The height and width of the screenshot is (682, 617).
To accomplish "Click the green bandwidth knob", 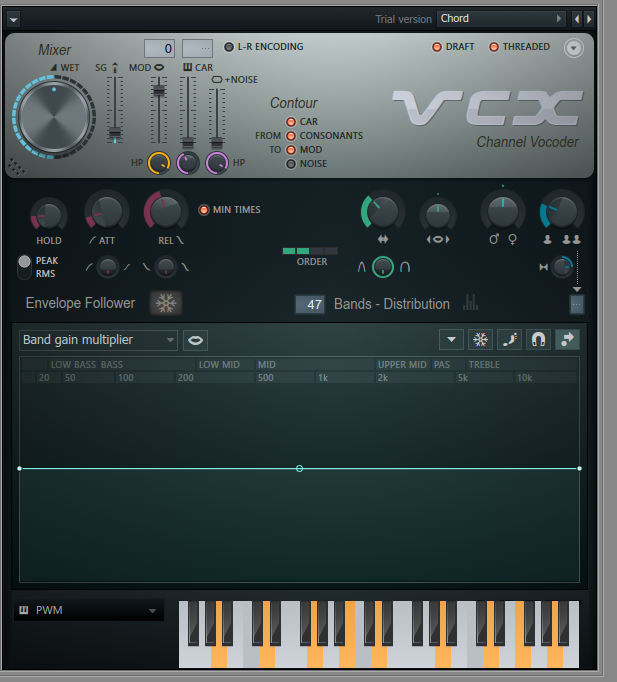I will pos(381,211).
